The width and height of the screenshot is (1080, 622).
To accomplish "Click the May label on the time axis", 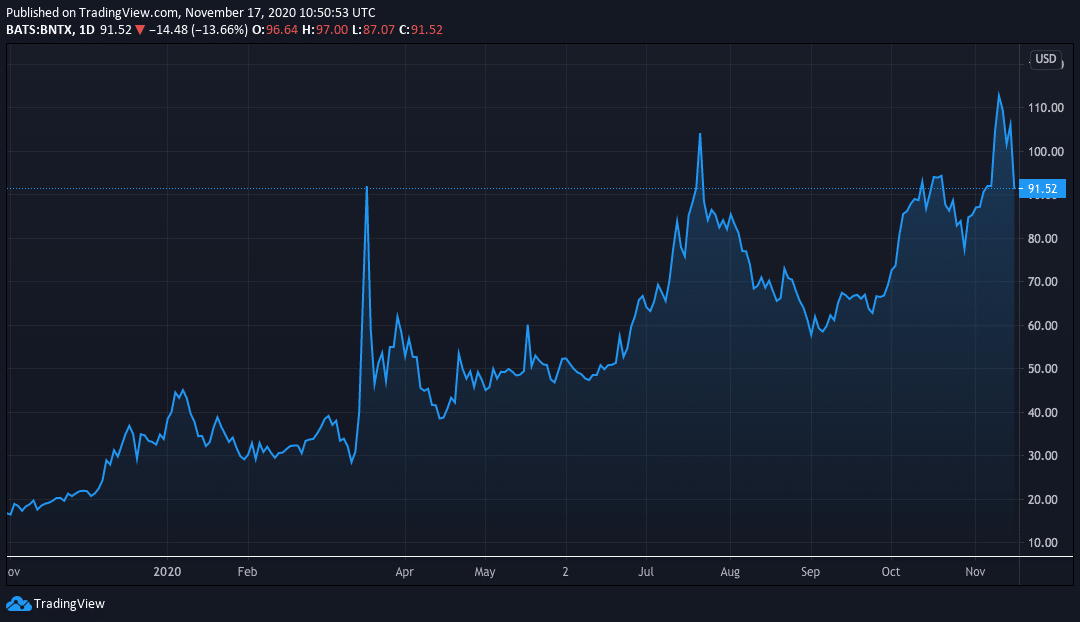I will pyautogui.click(x=485, y=572).
